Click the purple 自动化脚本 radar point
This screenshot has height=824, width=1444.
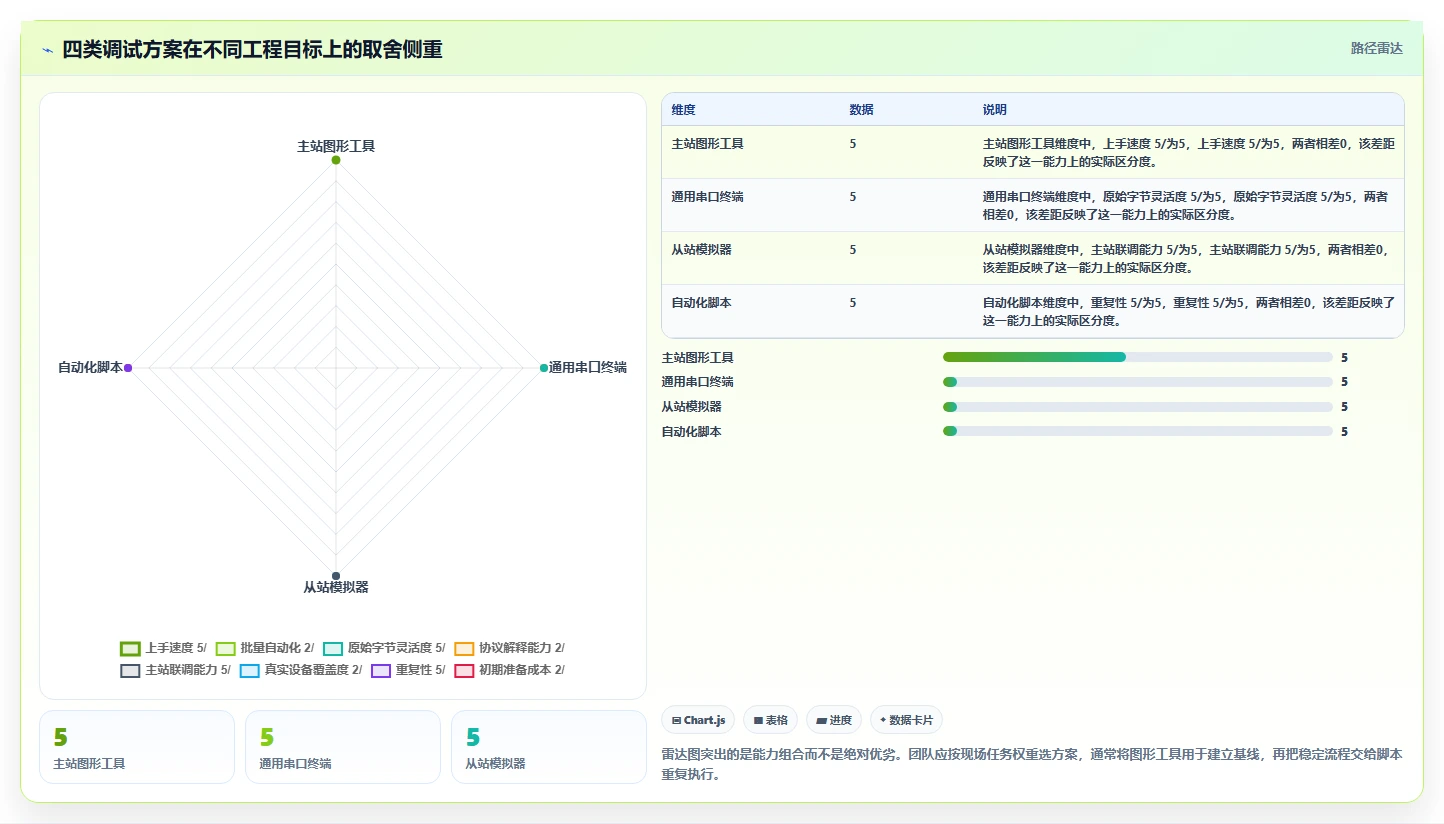pyautogui.click(x=128, y=368)
